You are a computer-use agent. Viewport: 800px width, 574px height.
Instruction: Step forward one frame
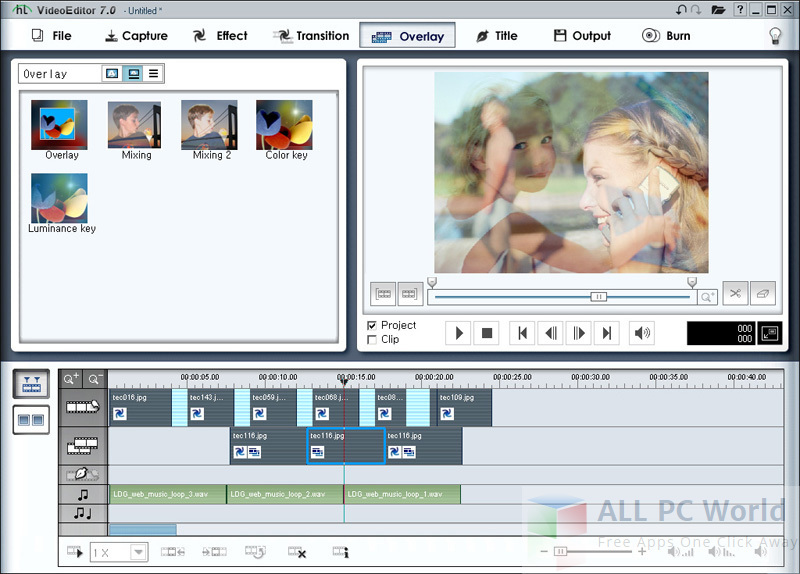tap(579, 333)
